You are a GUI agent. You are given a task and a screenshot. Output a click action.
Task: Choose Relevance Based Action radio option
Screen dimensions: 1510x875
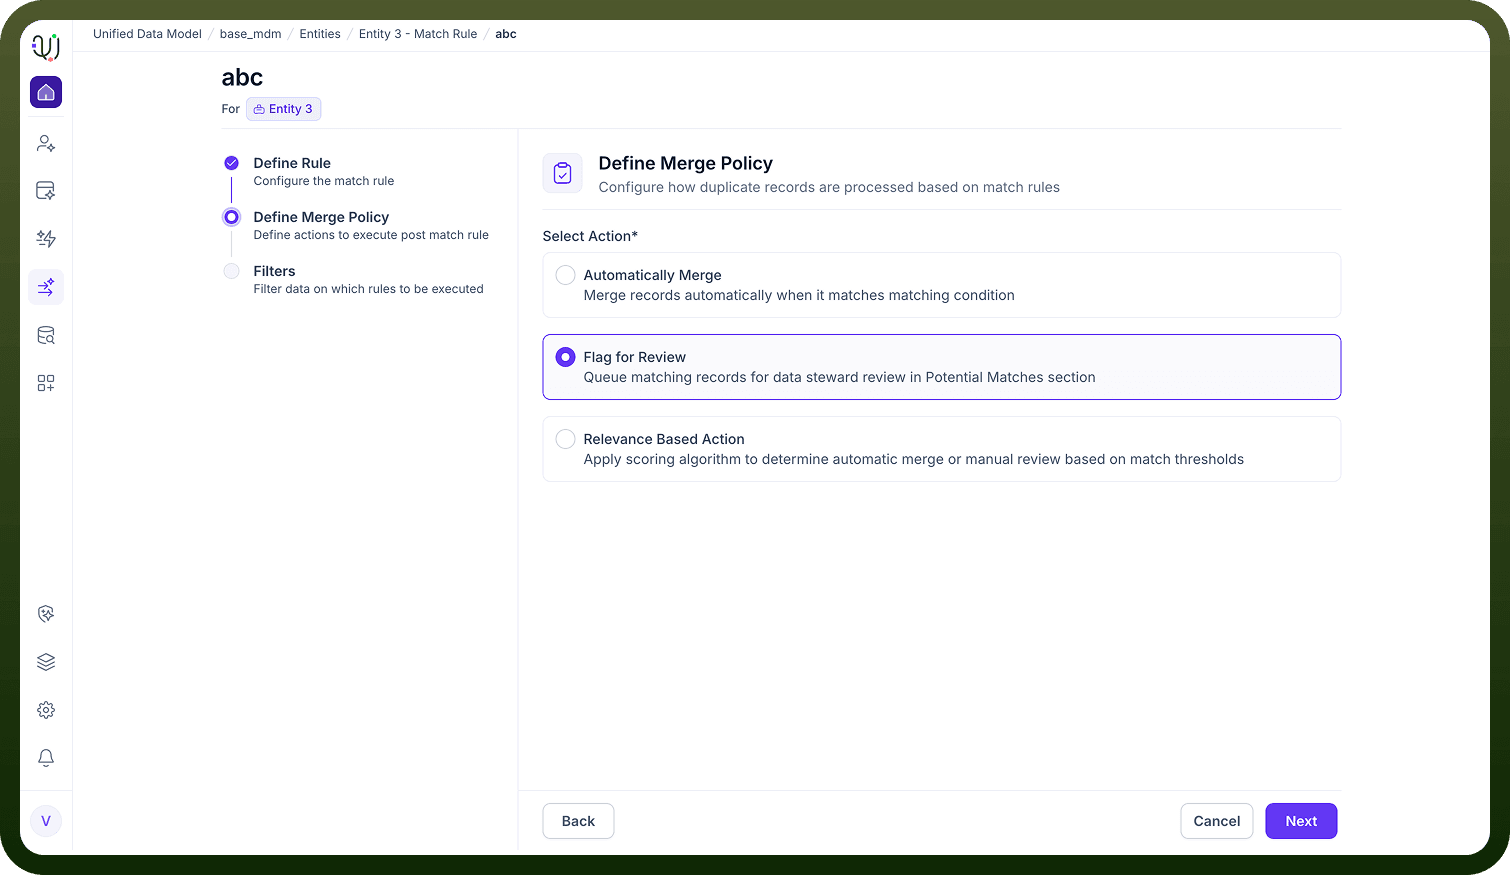(941, 449)
